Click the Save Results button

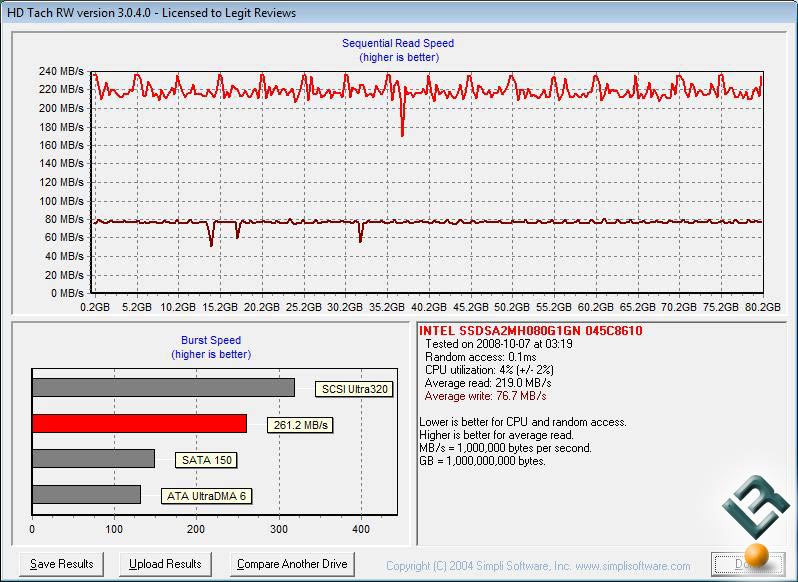(62, 564)
